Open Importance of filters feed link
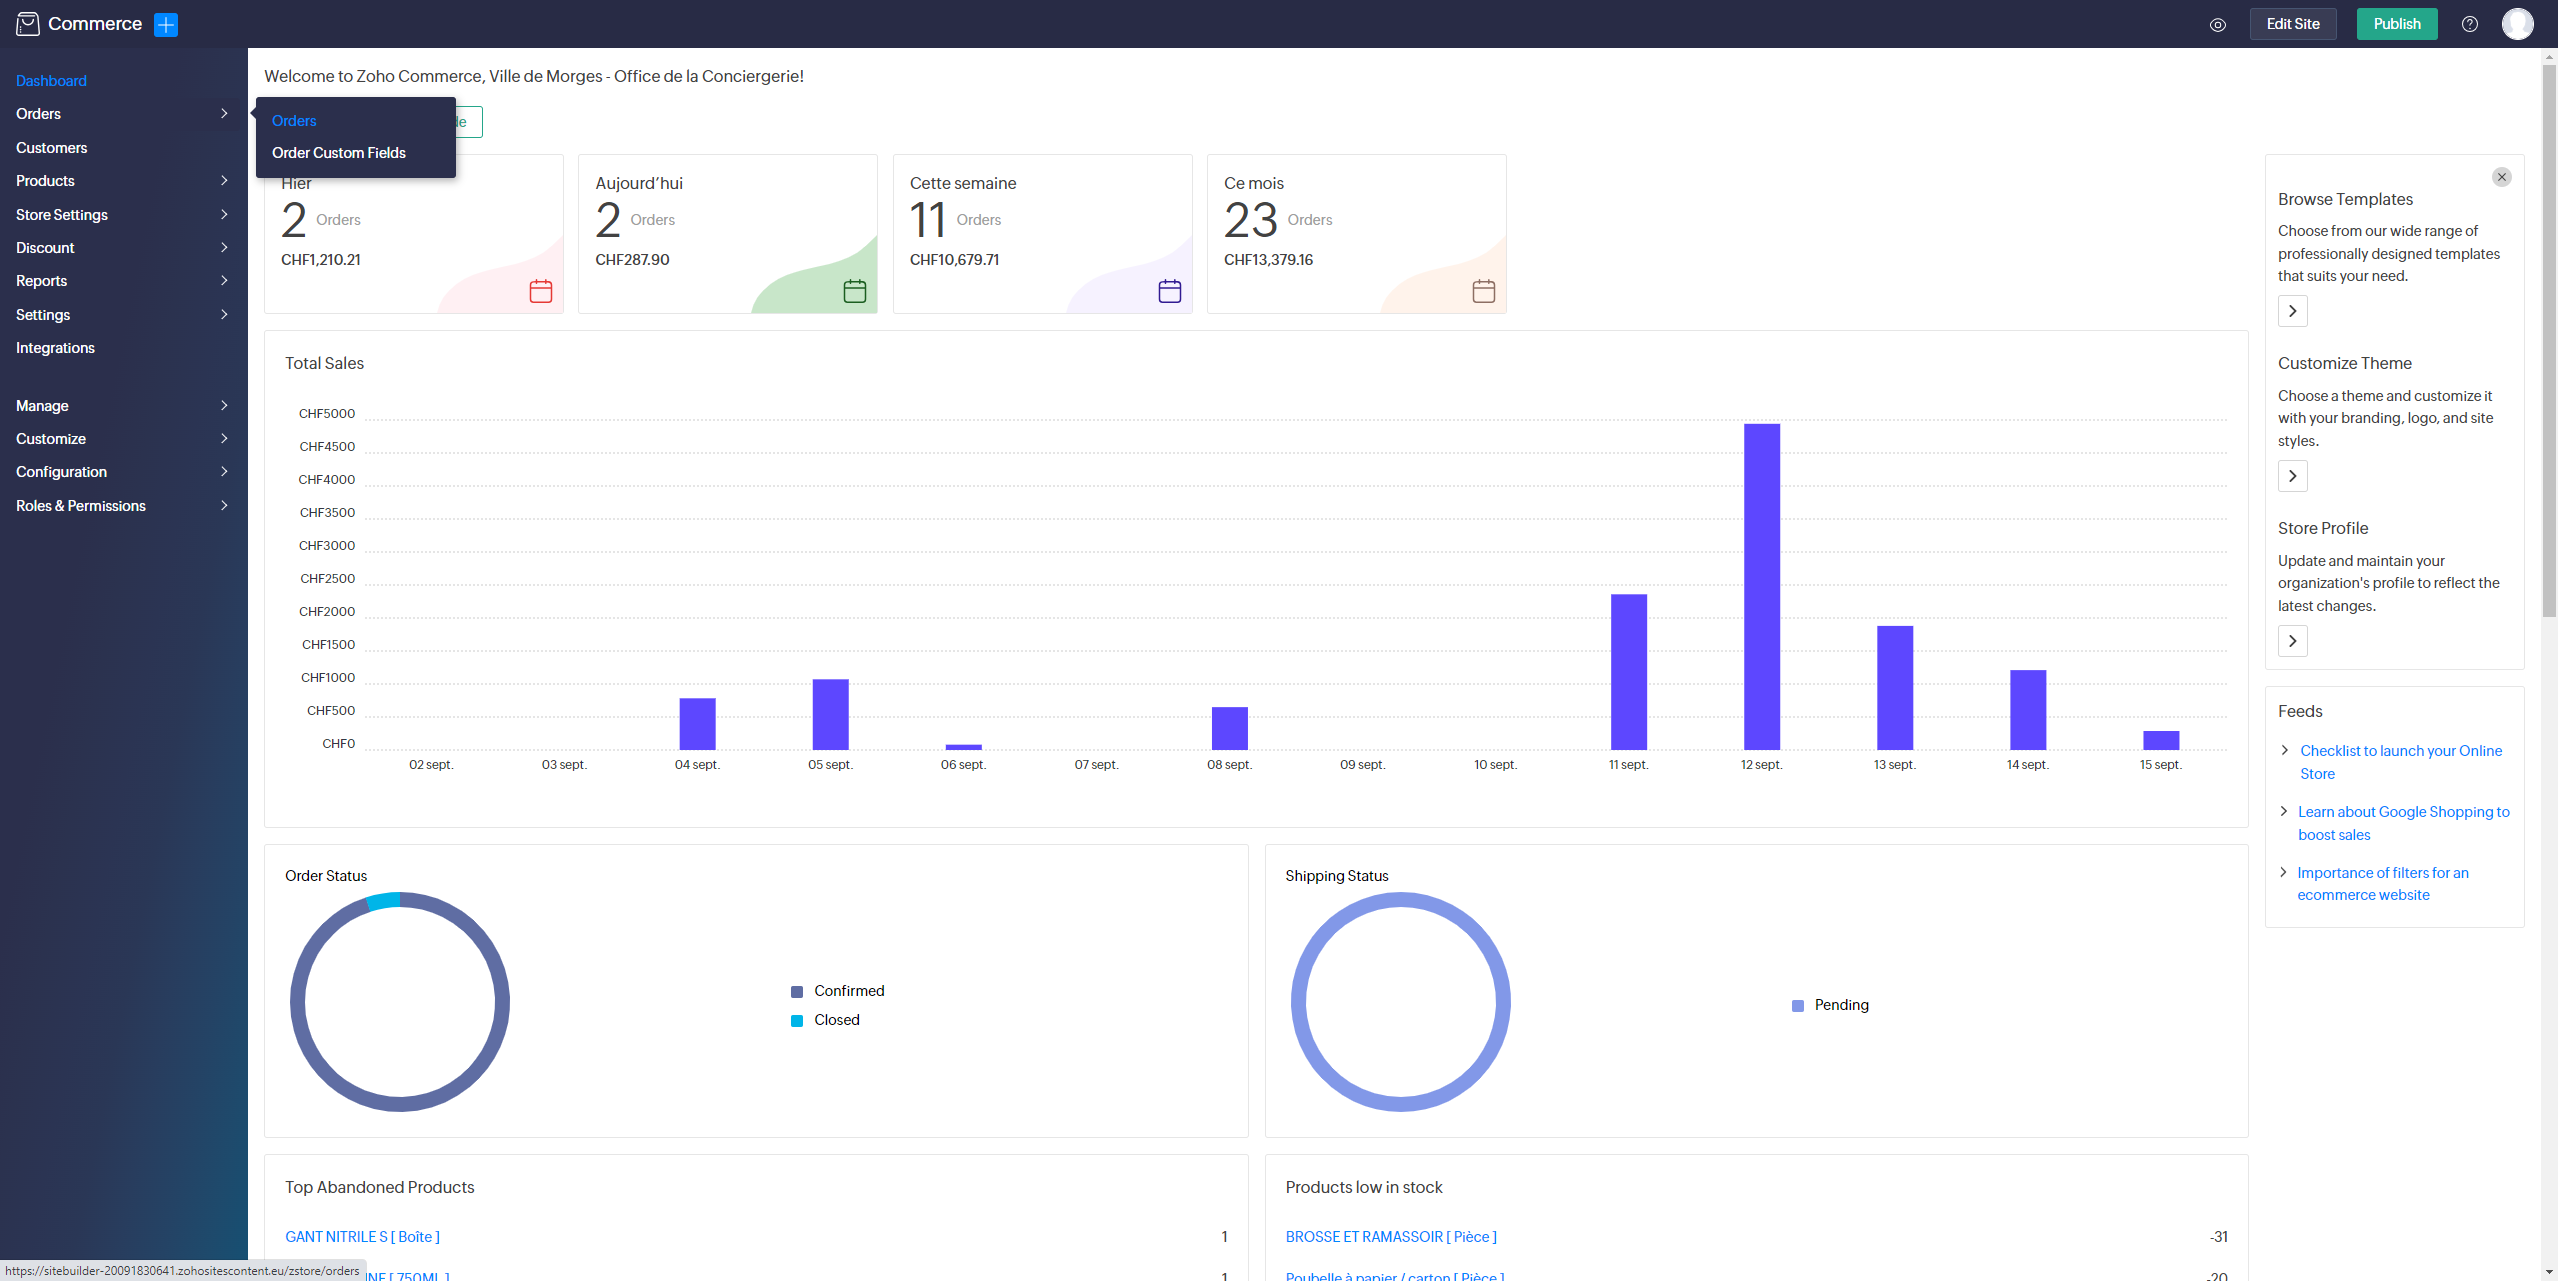Viewport: 2558px width, 1281px height. point(2382,884)
